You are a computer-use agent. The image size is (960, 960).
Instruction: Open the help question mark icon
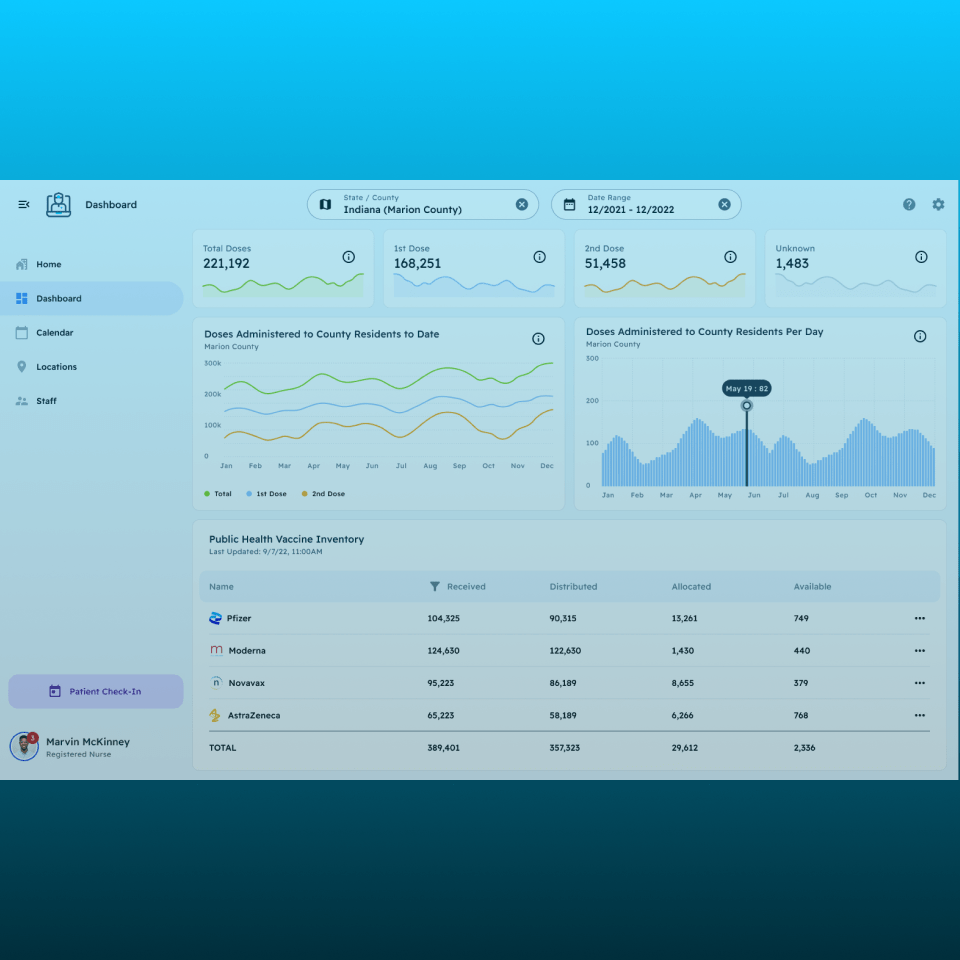(909, 205)
